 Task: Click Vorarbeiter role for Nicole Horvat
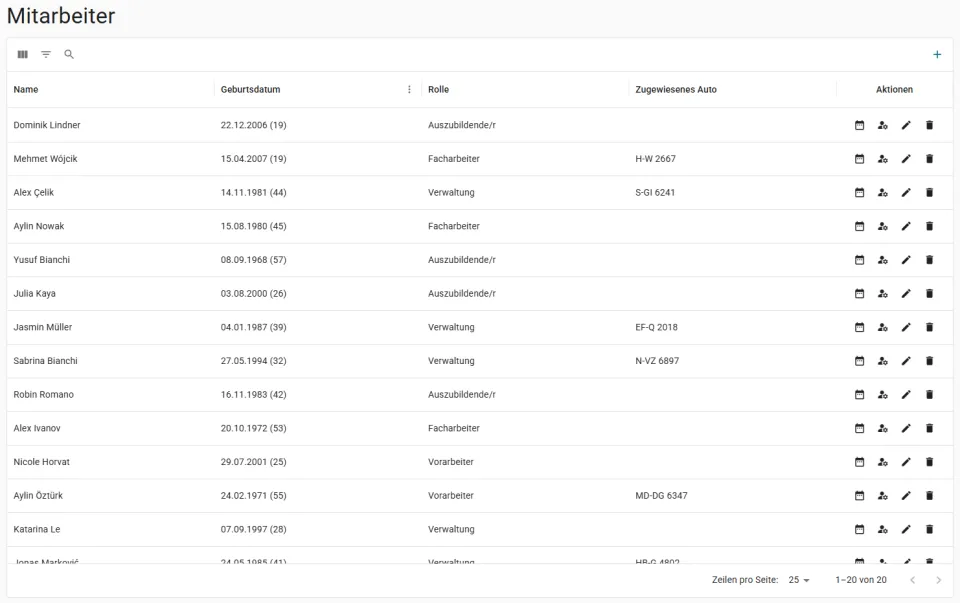coord(451,462)
